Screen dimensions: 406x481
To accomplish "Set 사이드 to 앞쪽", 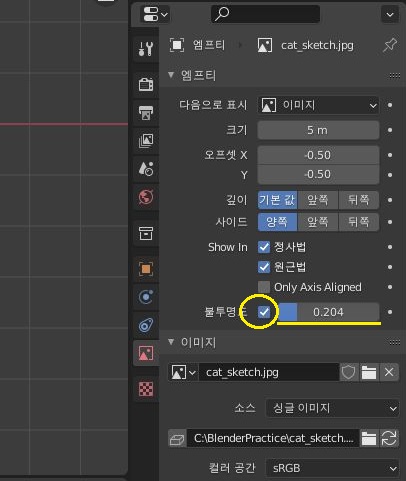I will pos(318,222).
